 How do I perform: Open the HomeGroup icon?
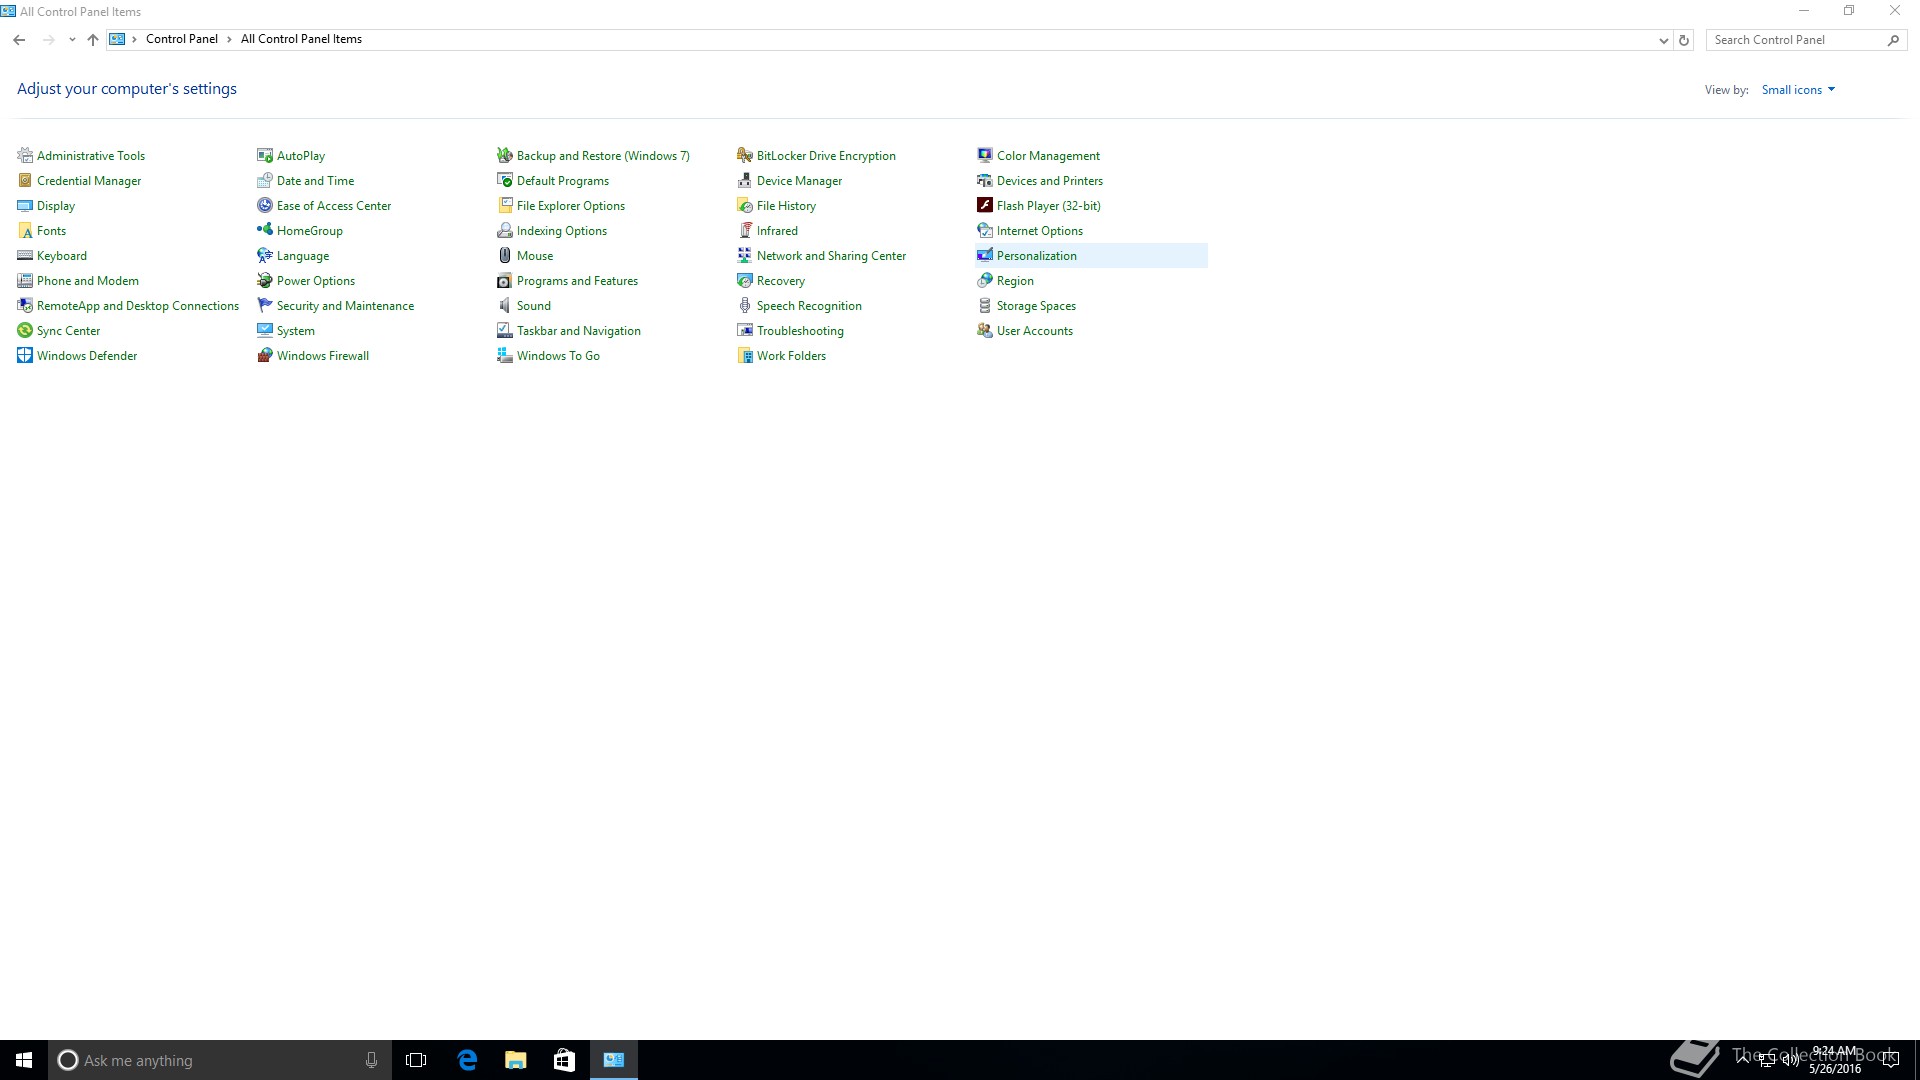265,230
